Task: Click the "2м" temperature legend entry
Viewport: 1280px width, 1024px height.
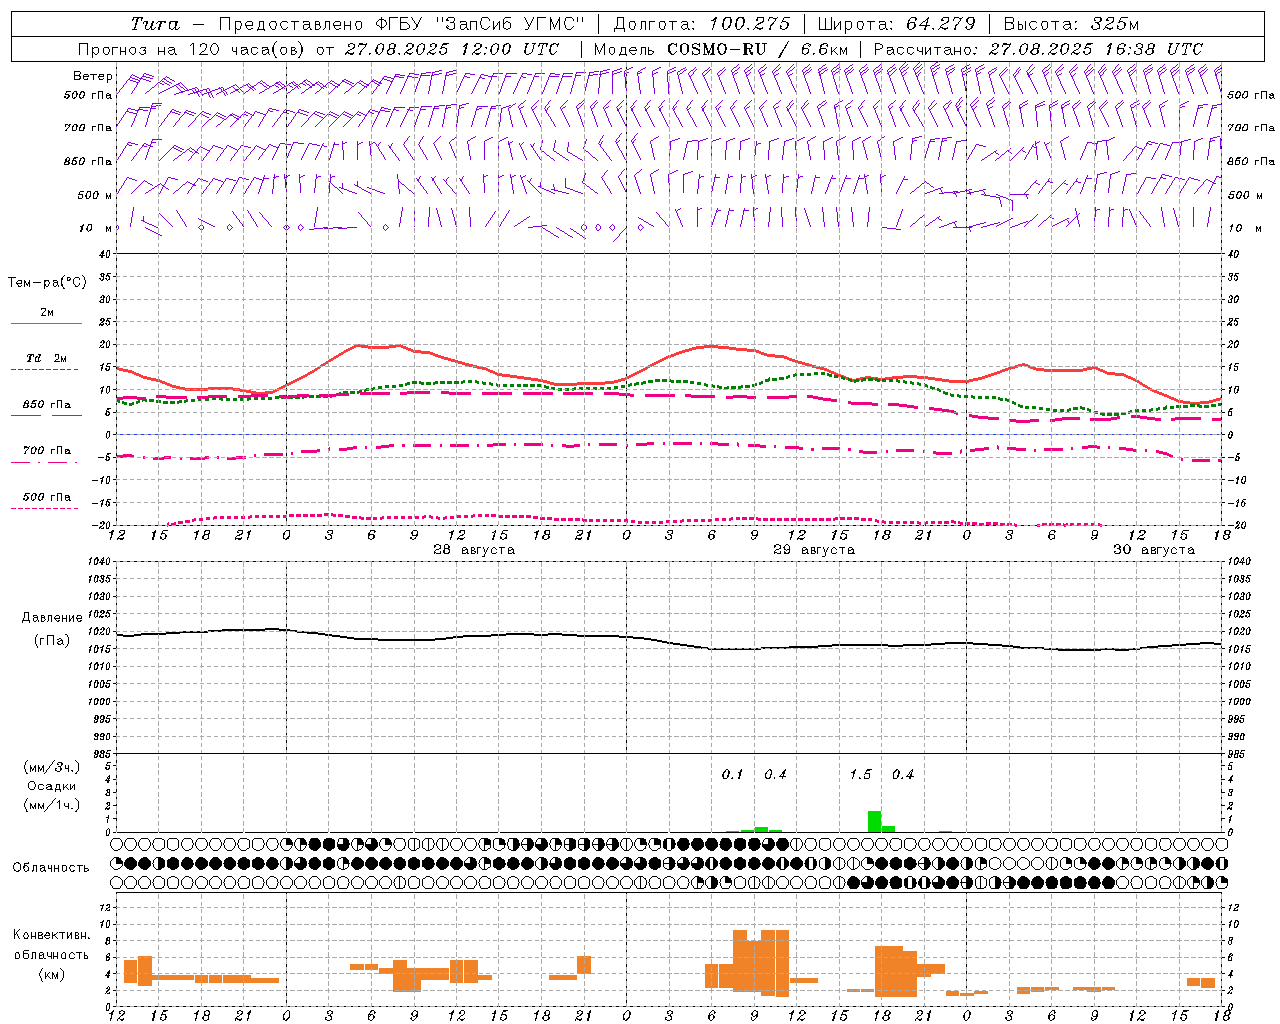Action: point(47,313)
